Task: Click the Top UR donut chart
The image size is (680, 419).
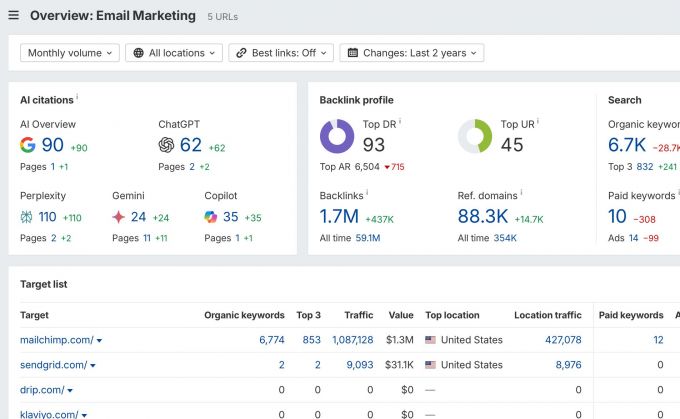Action: pyautogui.click(x=475, y=137)
